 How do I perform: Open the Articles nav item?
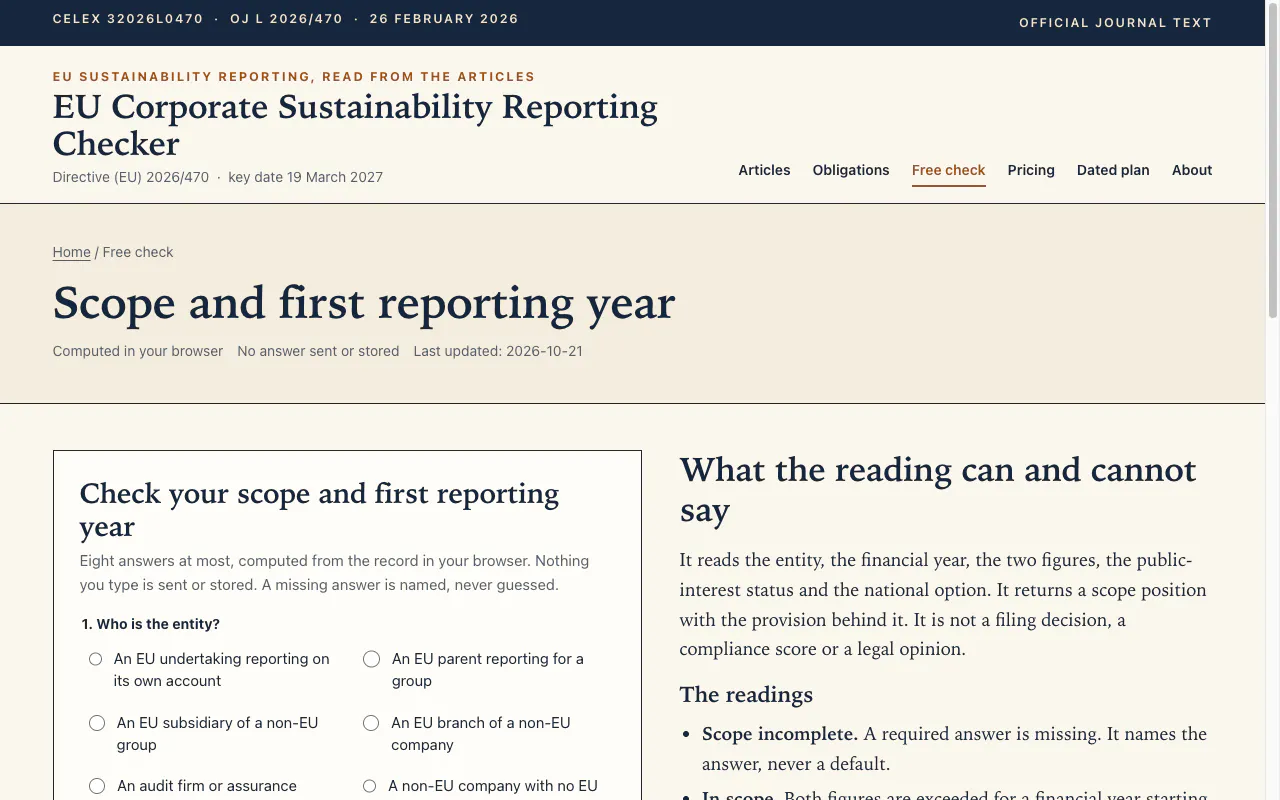pos(764,170)
